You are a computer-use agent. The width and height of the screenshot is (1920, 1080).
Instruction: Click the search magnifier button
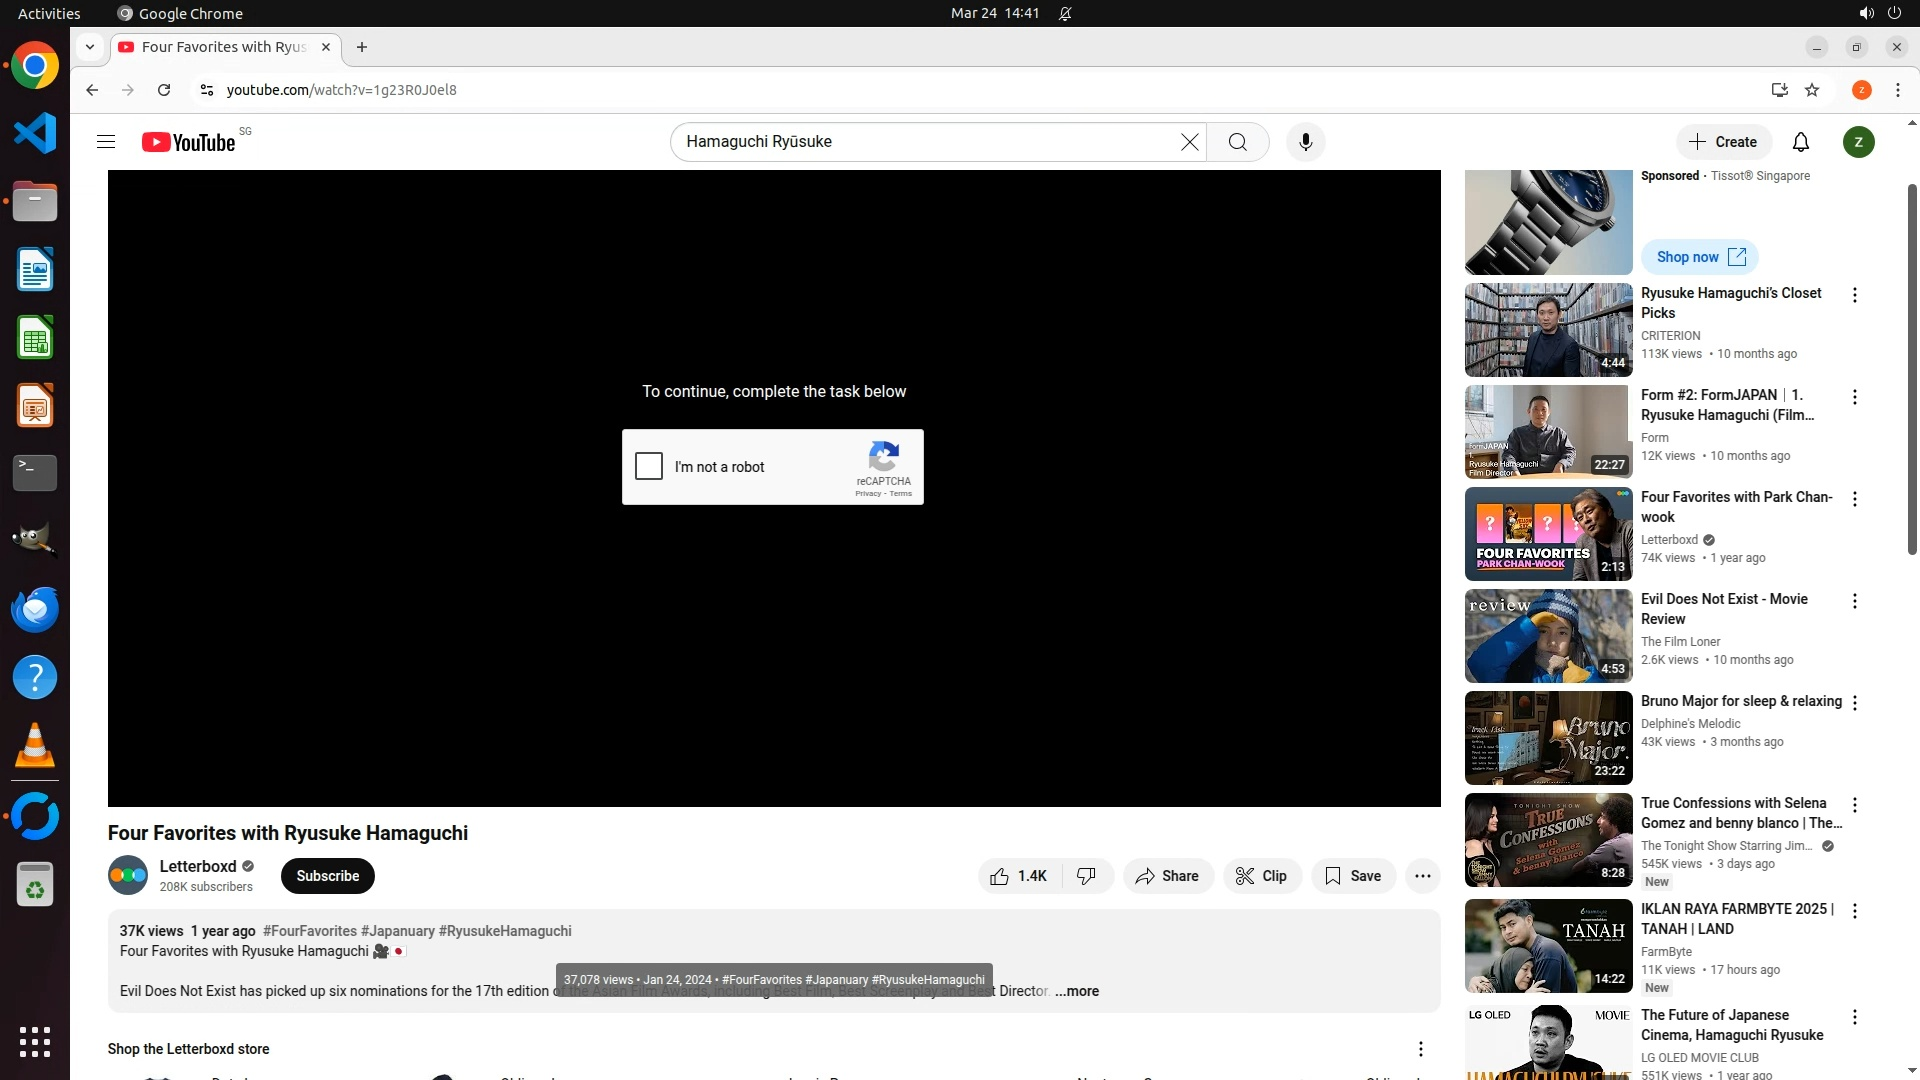point(1237,142)
